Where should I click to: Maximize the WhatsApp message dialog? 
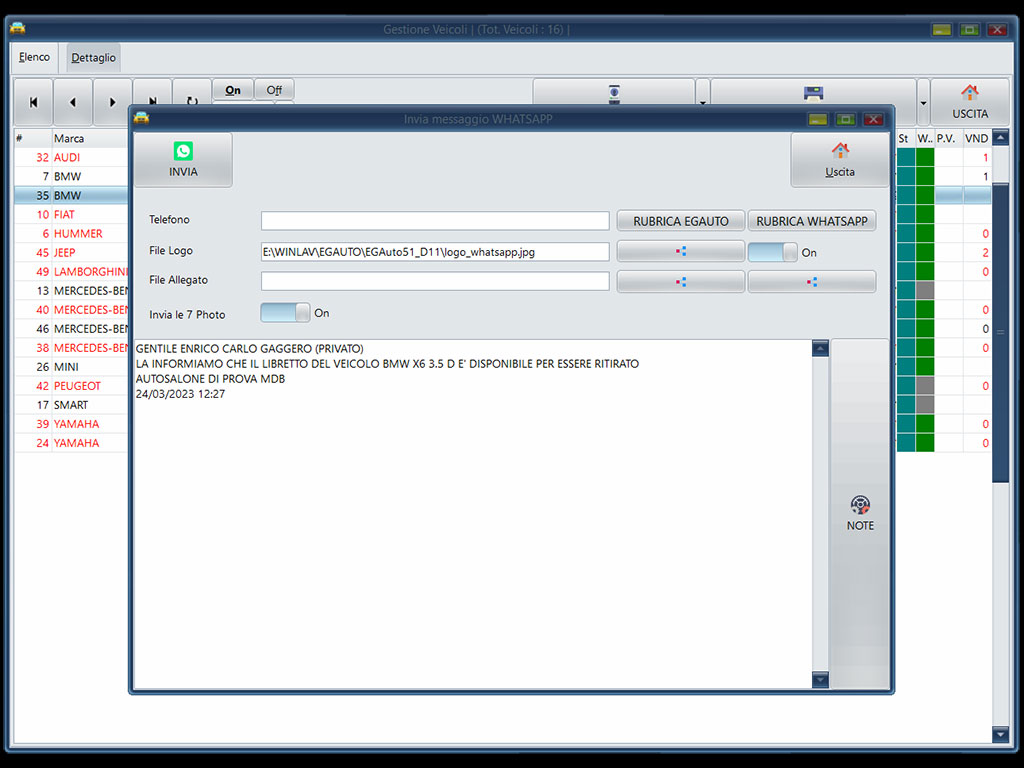pos(846,119)
